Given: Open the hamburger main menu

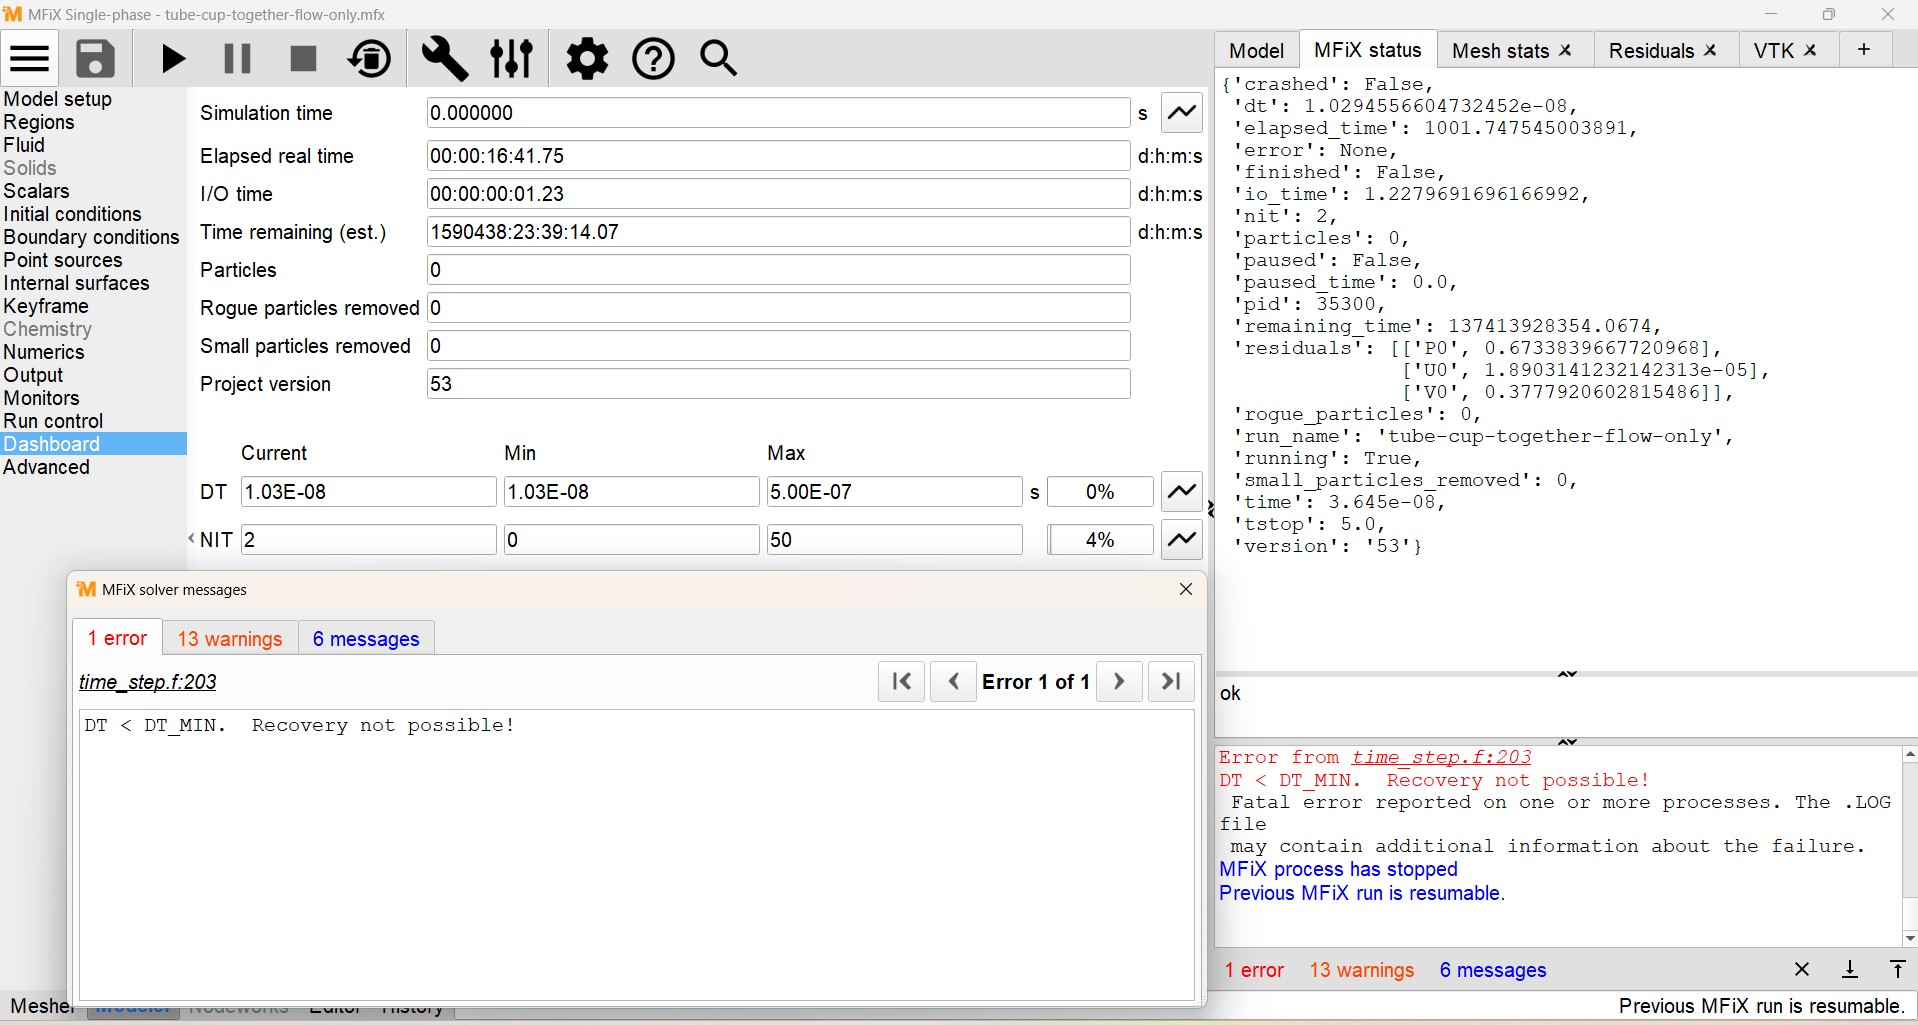Looking at the screenshot, I should point(30,59).
